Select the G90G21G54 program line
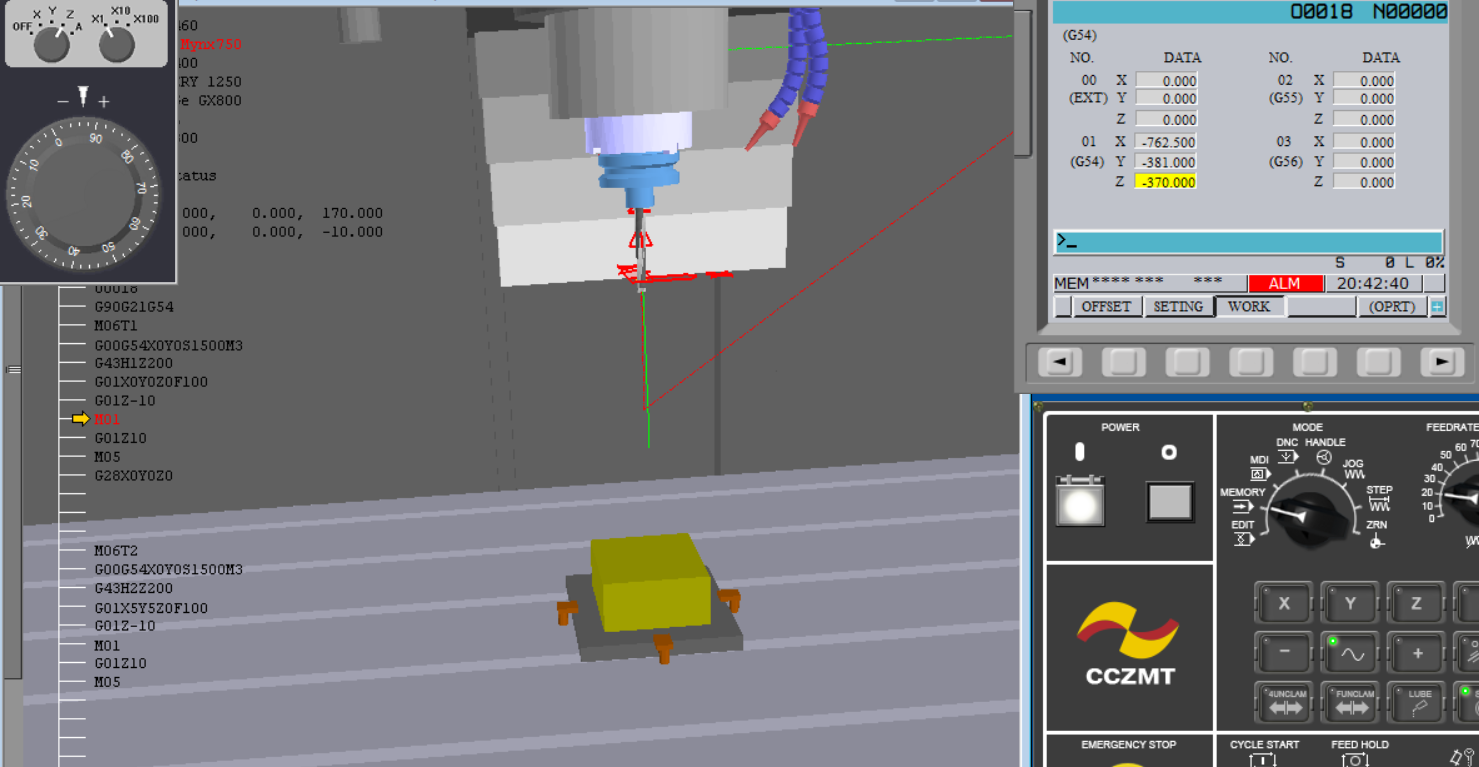The width and height of the screenshot is (1479, 767). point(134,307)
